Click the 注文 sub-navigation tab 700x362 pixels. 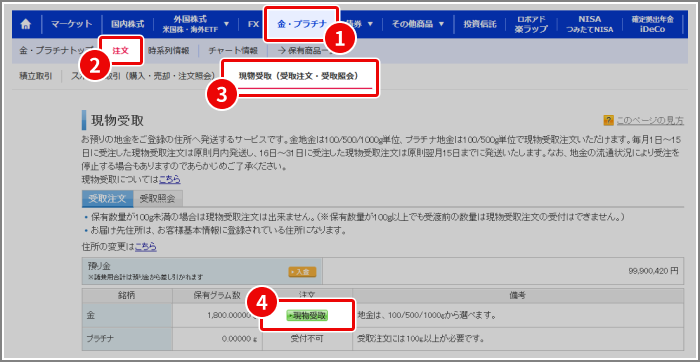point(121,50)
